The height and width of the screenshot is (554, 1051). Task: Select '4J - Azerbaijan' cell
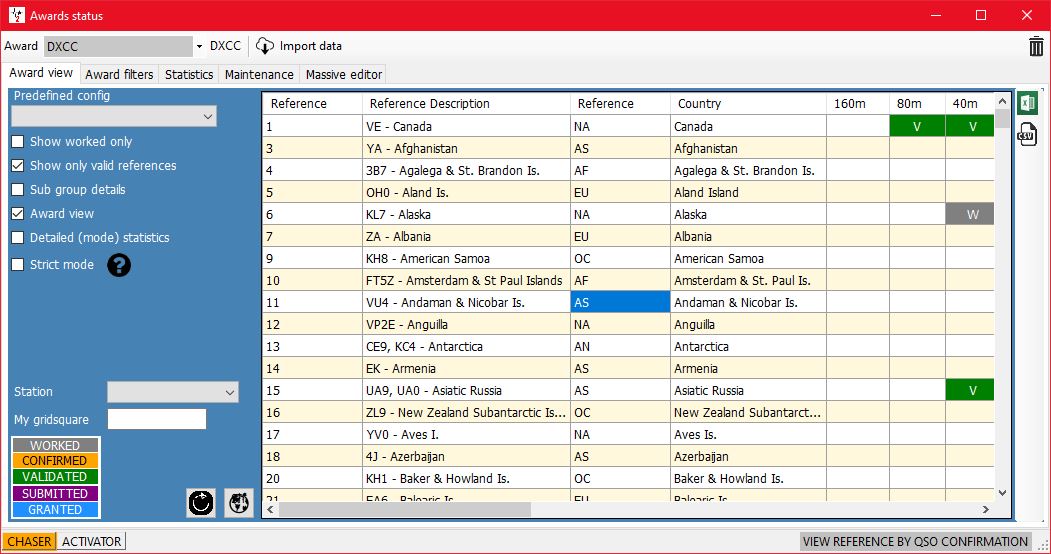coord(466,456)
